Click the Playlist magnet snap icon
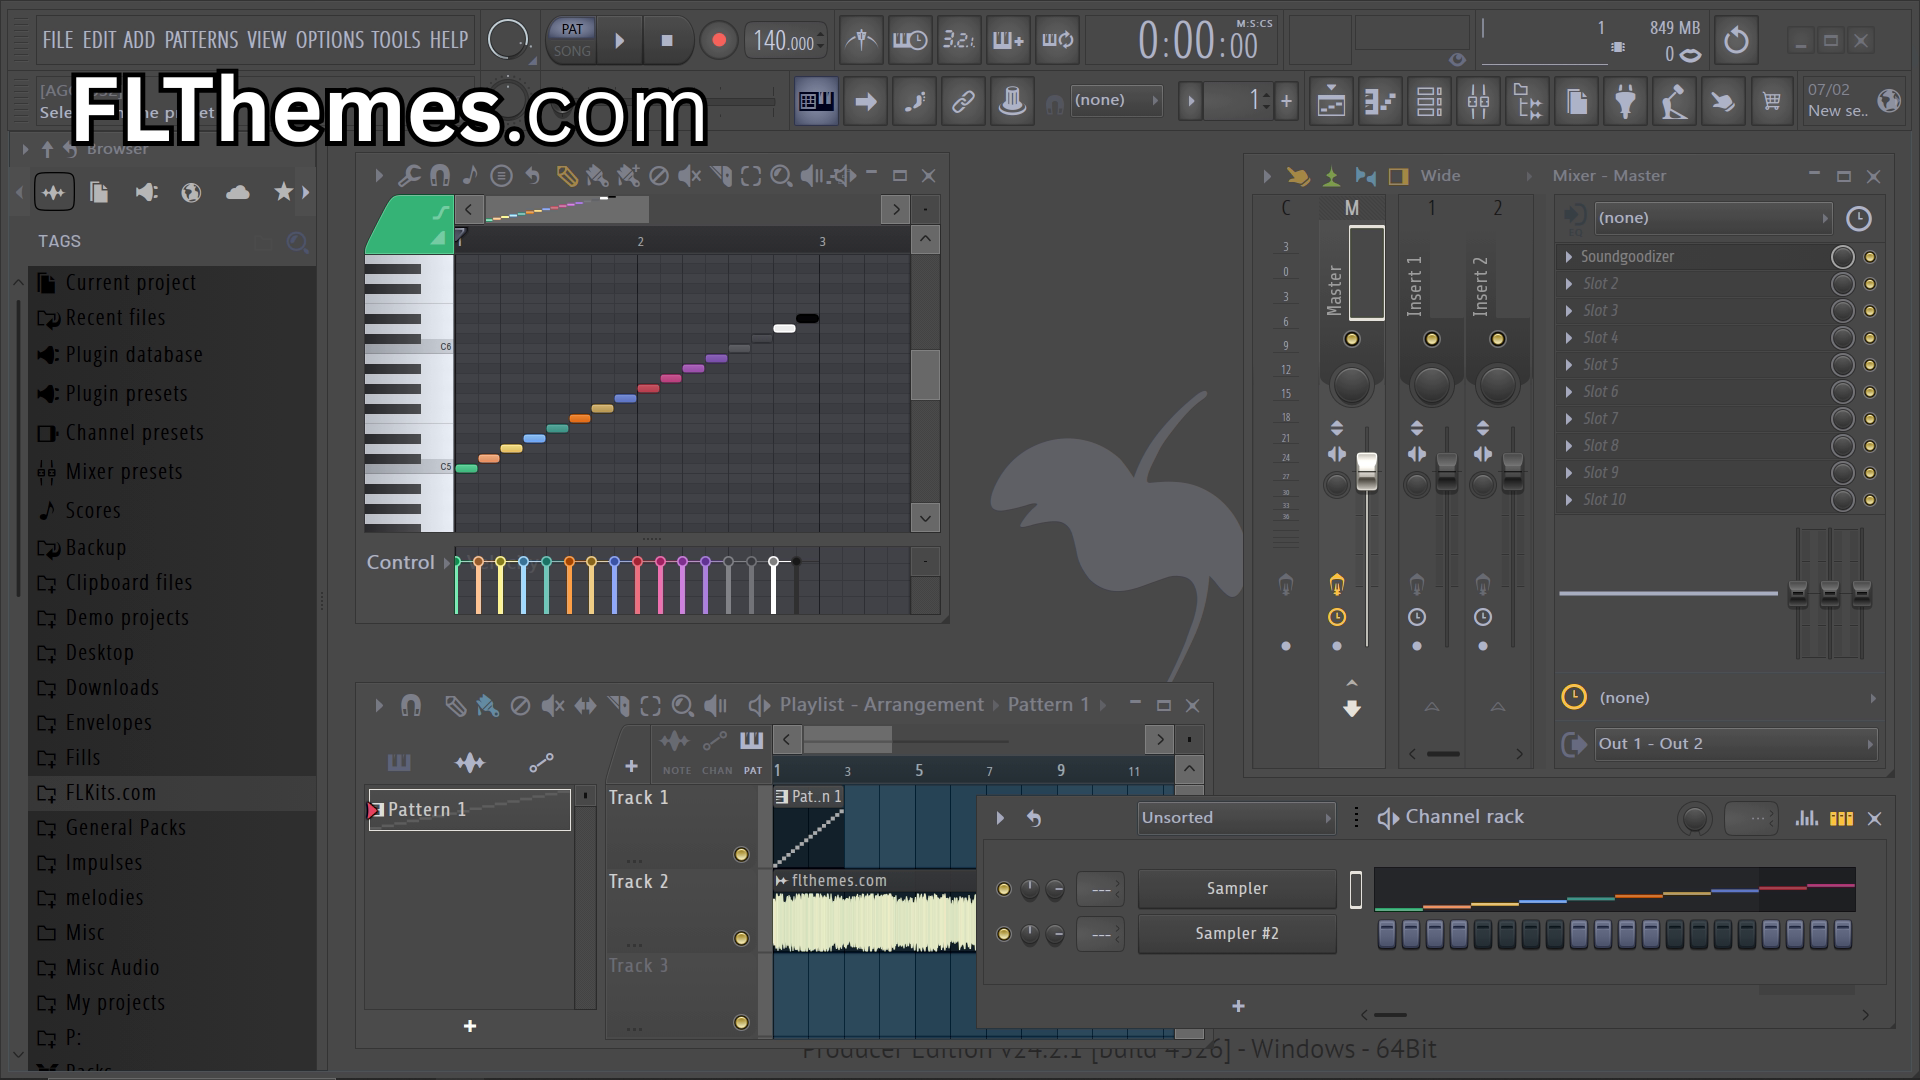Image resolution: width=1920 pixels, height=1080 pixels. (410, 706)
